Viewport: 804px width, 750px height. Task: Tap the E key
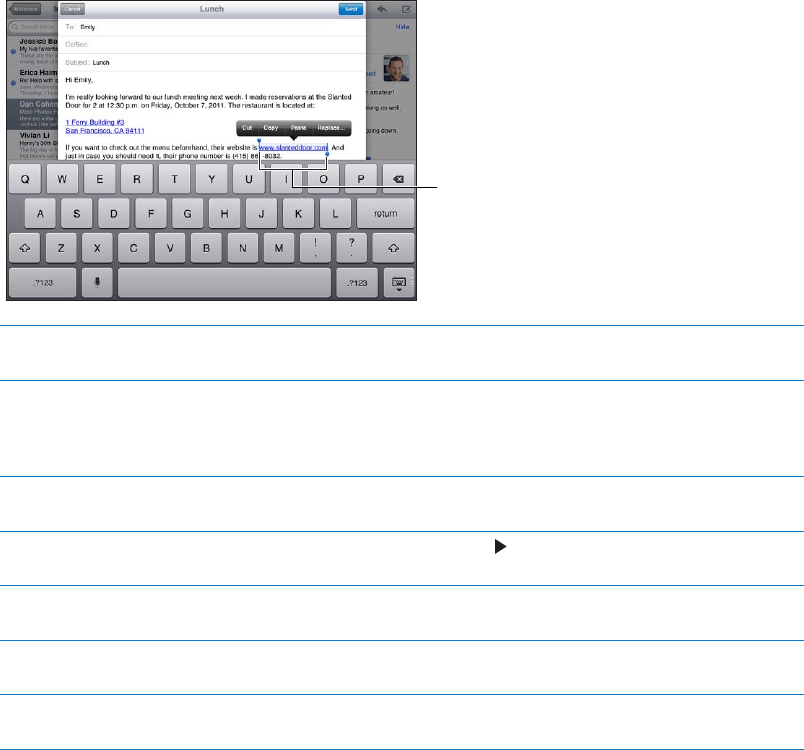tap(99, 179)
